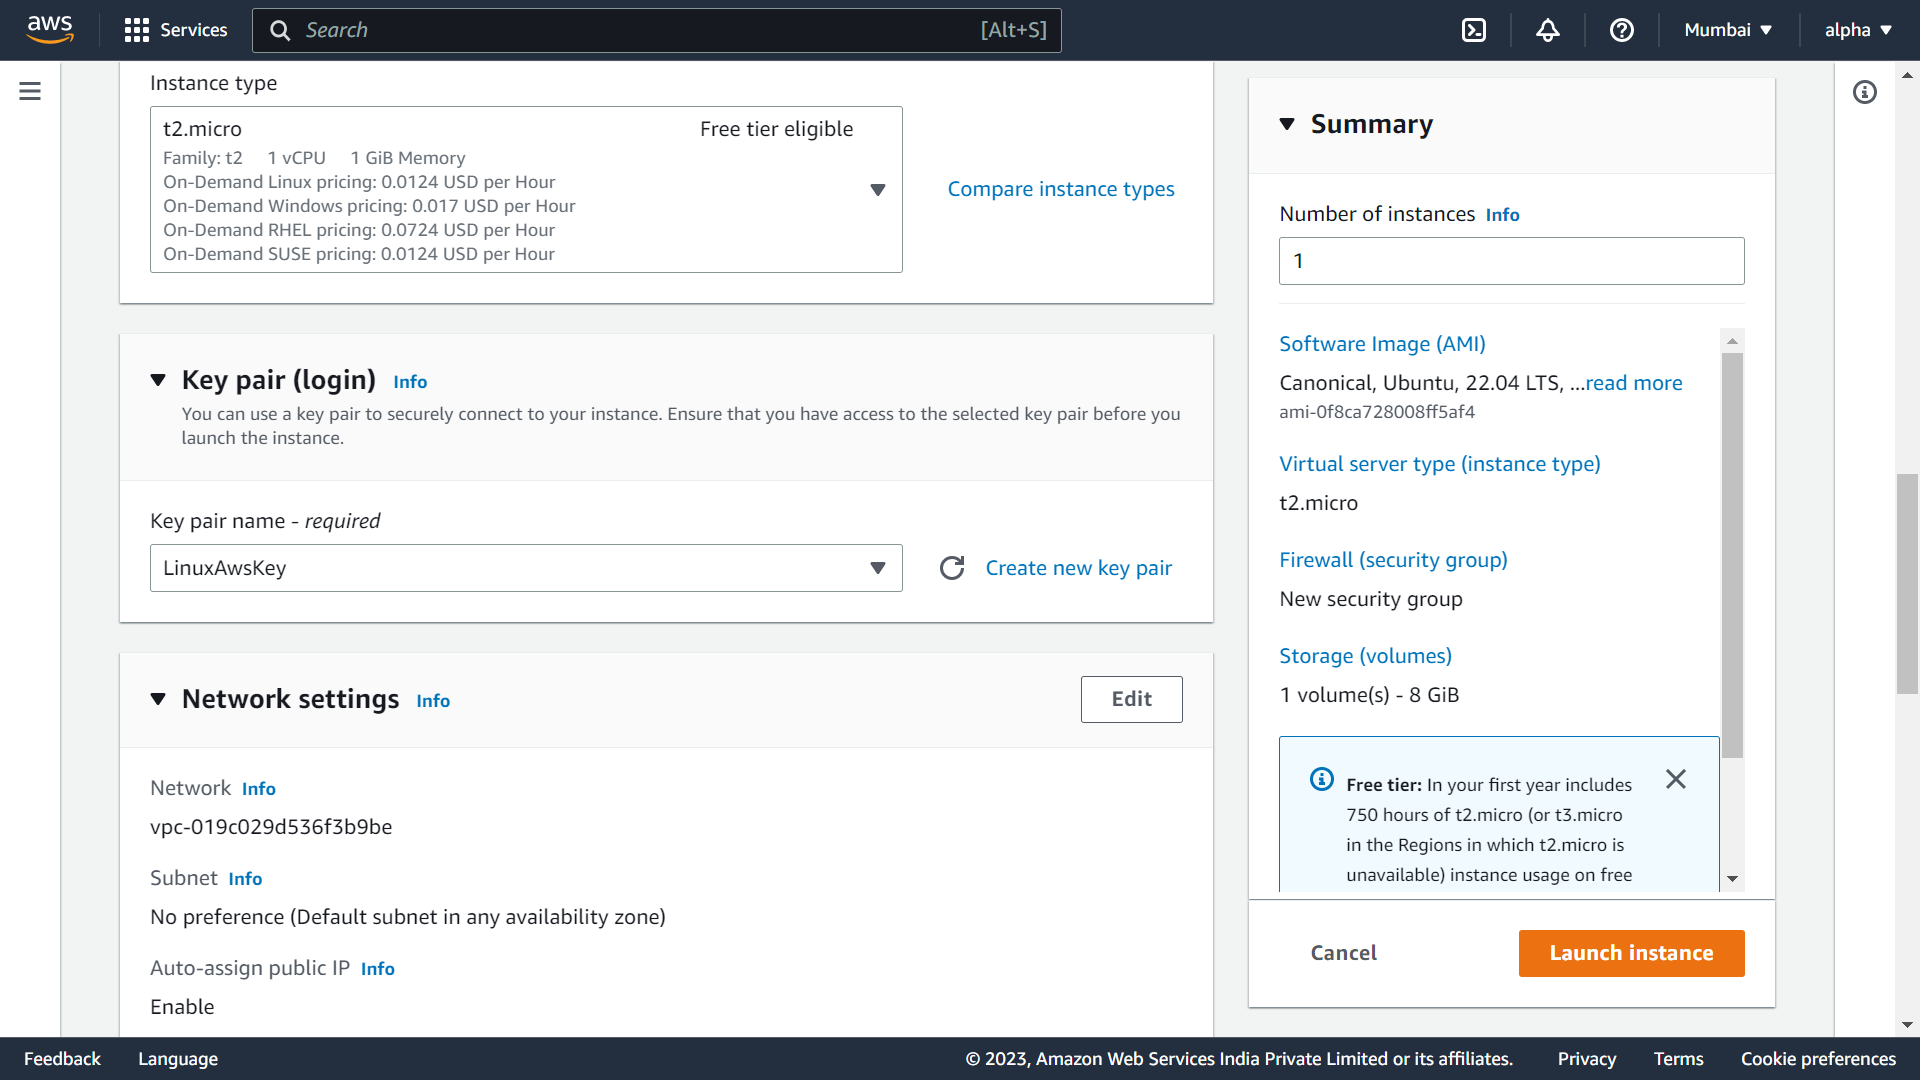
Task: Click the help question mark icon
Action: pyautogui.click(x=1621, y=30)
